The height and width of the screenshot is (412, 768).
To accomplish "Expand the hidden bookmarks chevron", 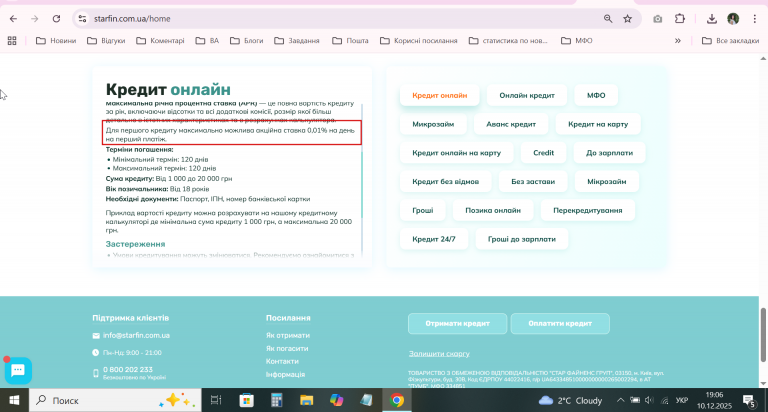I will point(678,41).
